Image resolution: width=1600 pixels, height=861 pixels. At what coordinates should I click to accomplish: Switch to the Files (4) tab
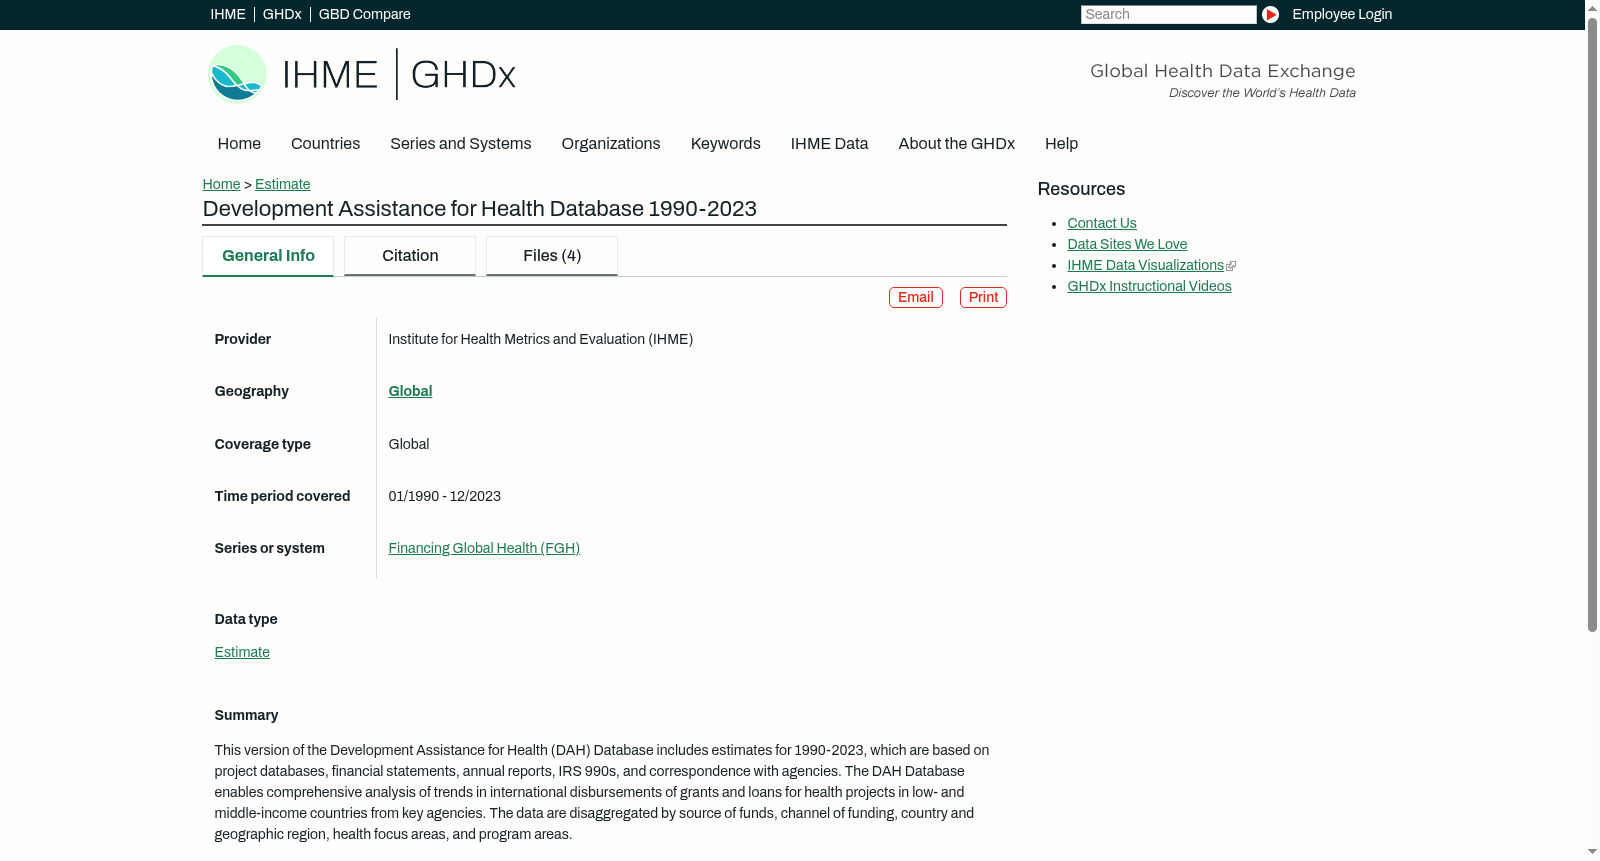click(552, 256)
